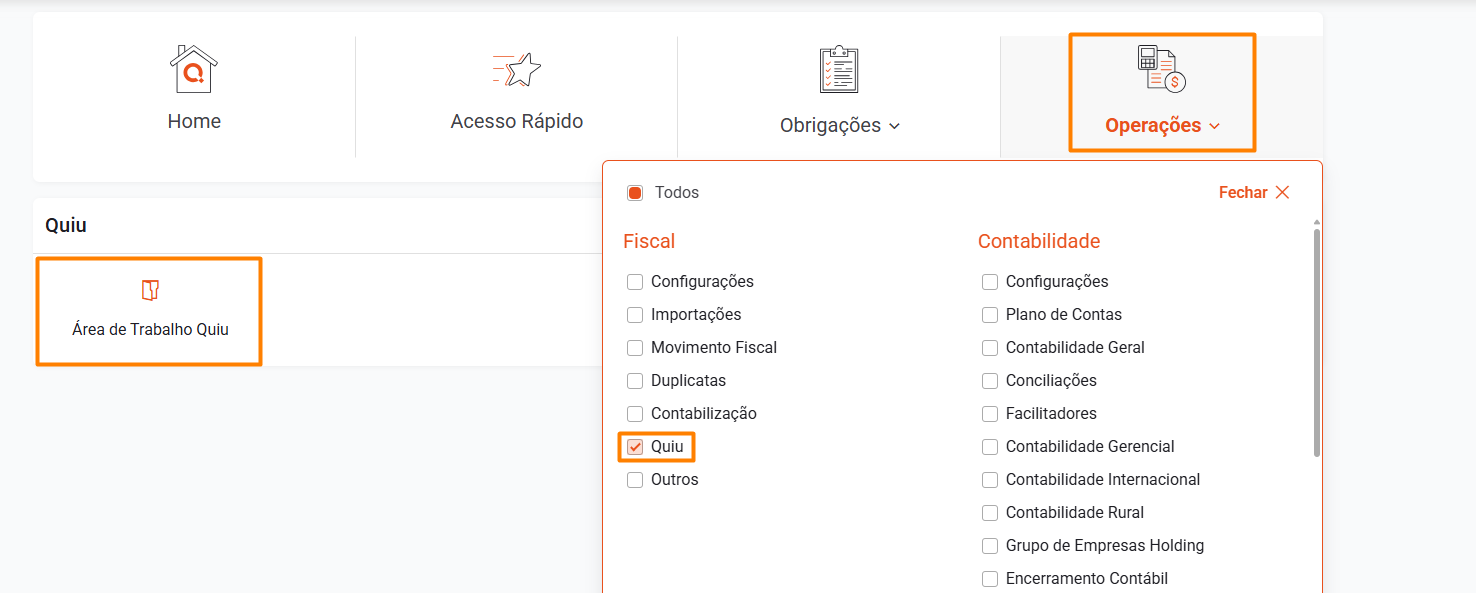Select the Importações checkbox

[x=635, y=315]
